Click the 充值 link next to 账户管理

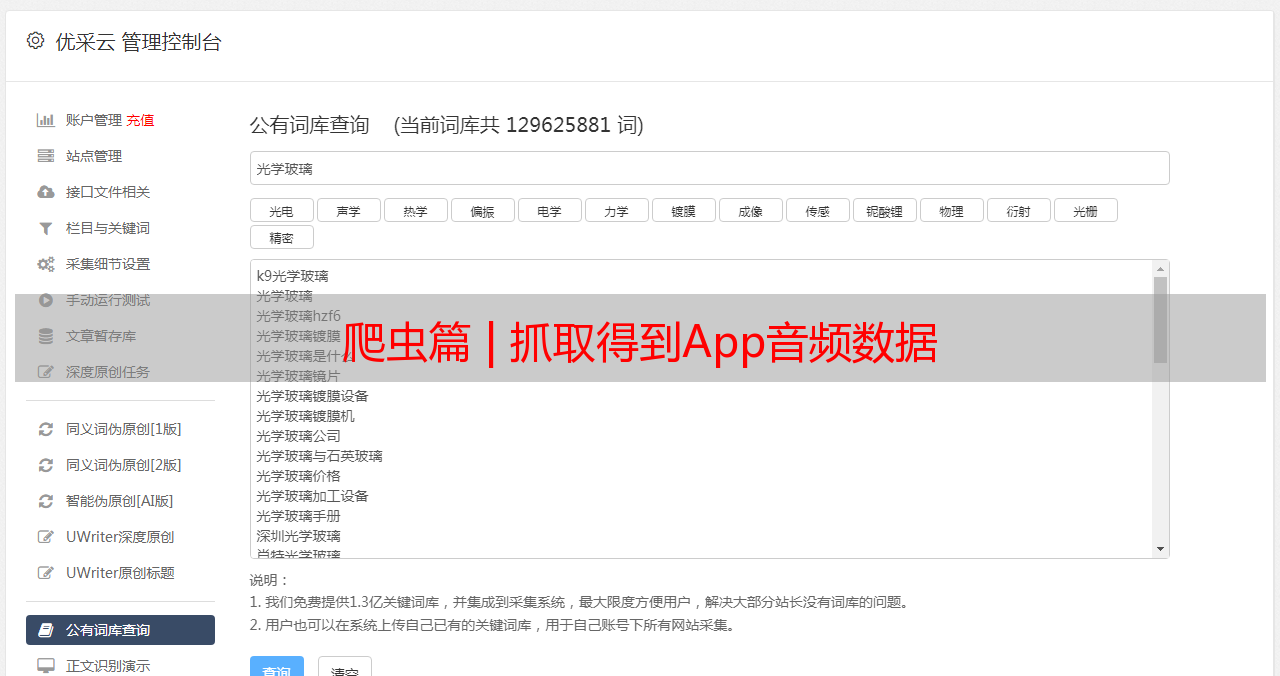pyautogui.click(x=140, y=120)
